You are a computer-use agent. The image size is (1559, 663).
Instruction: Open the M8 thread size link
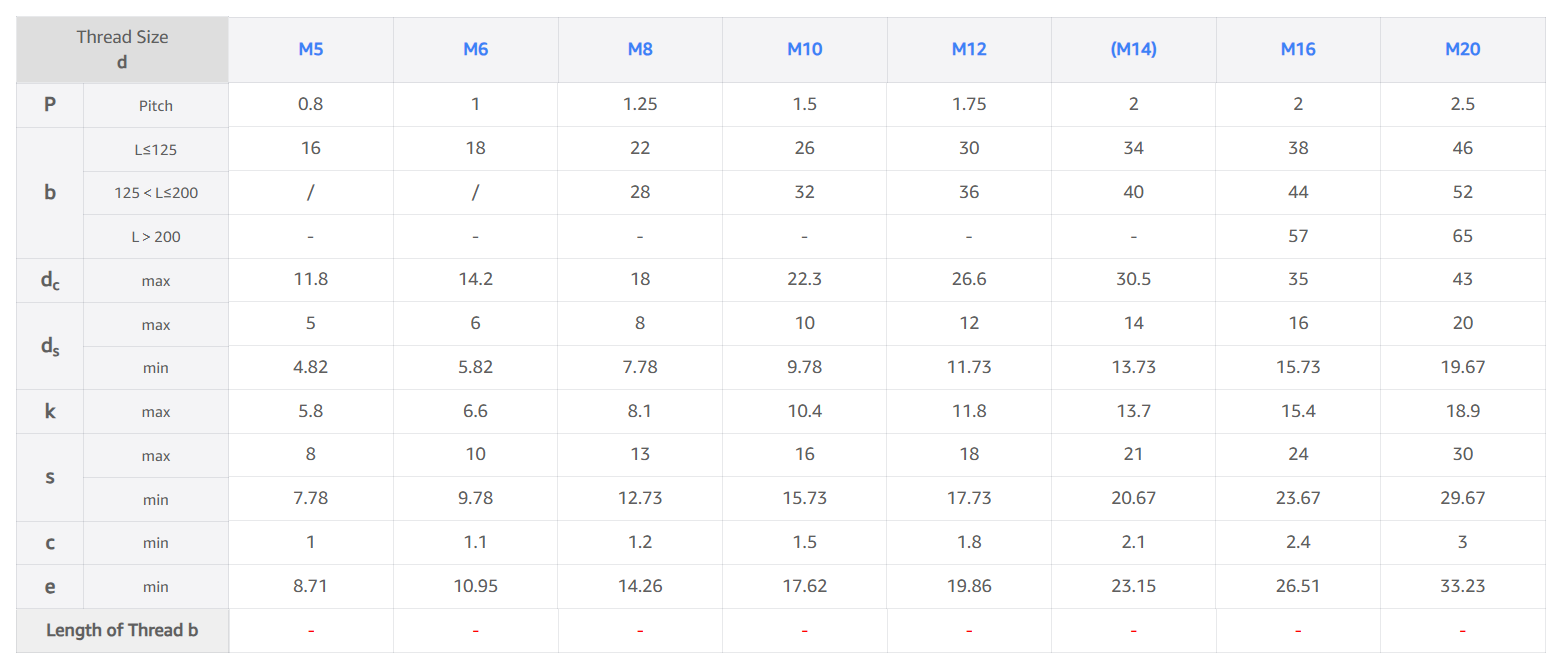[640, 49]
